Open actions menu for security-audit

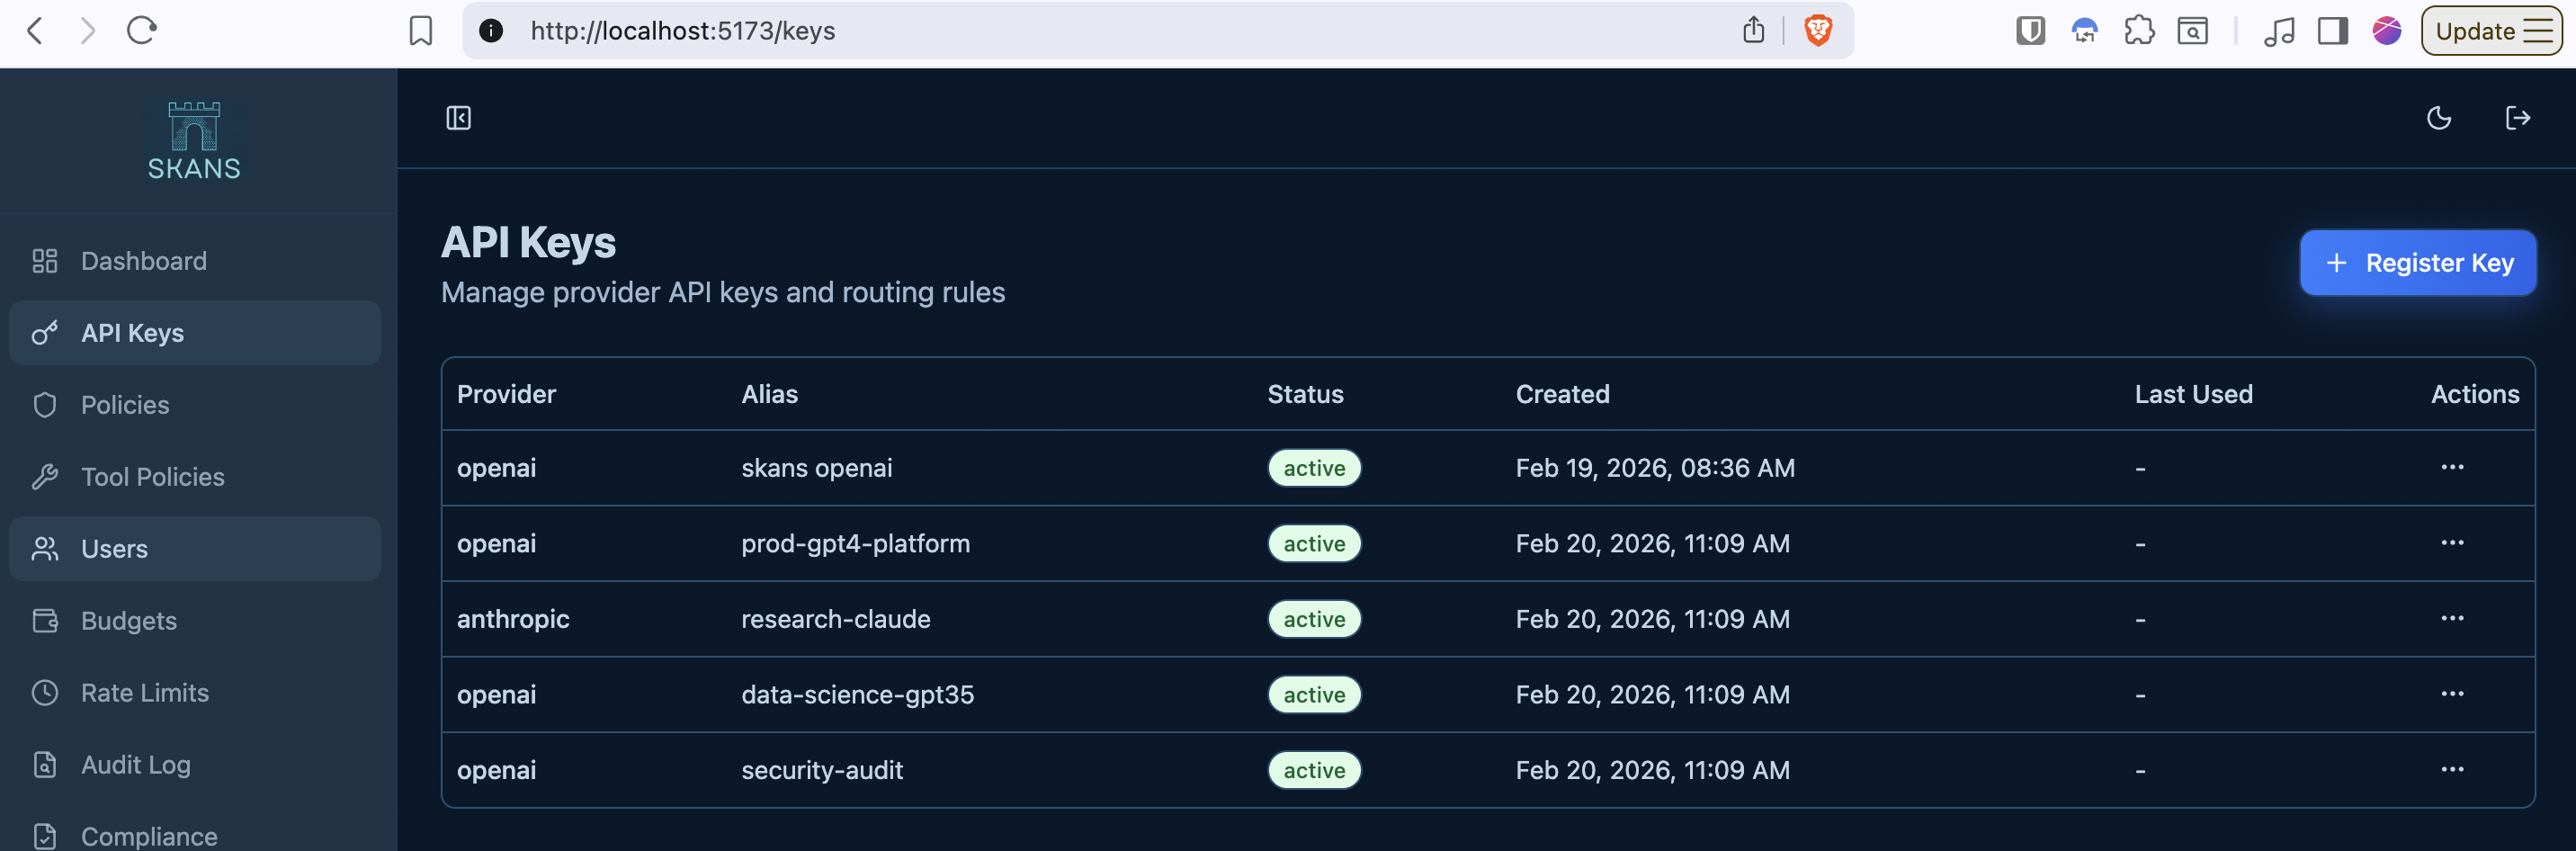point(2452,769)
